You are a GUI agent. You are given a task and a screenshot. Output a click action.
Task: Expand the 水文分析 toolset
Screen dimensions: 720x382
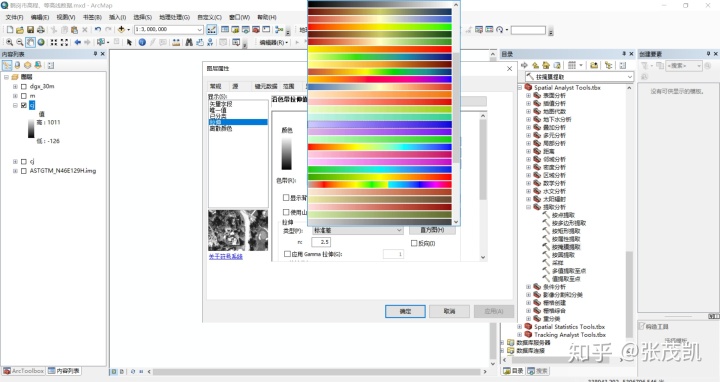tap(528, 191)
